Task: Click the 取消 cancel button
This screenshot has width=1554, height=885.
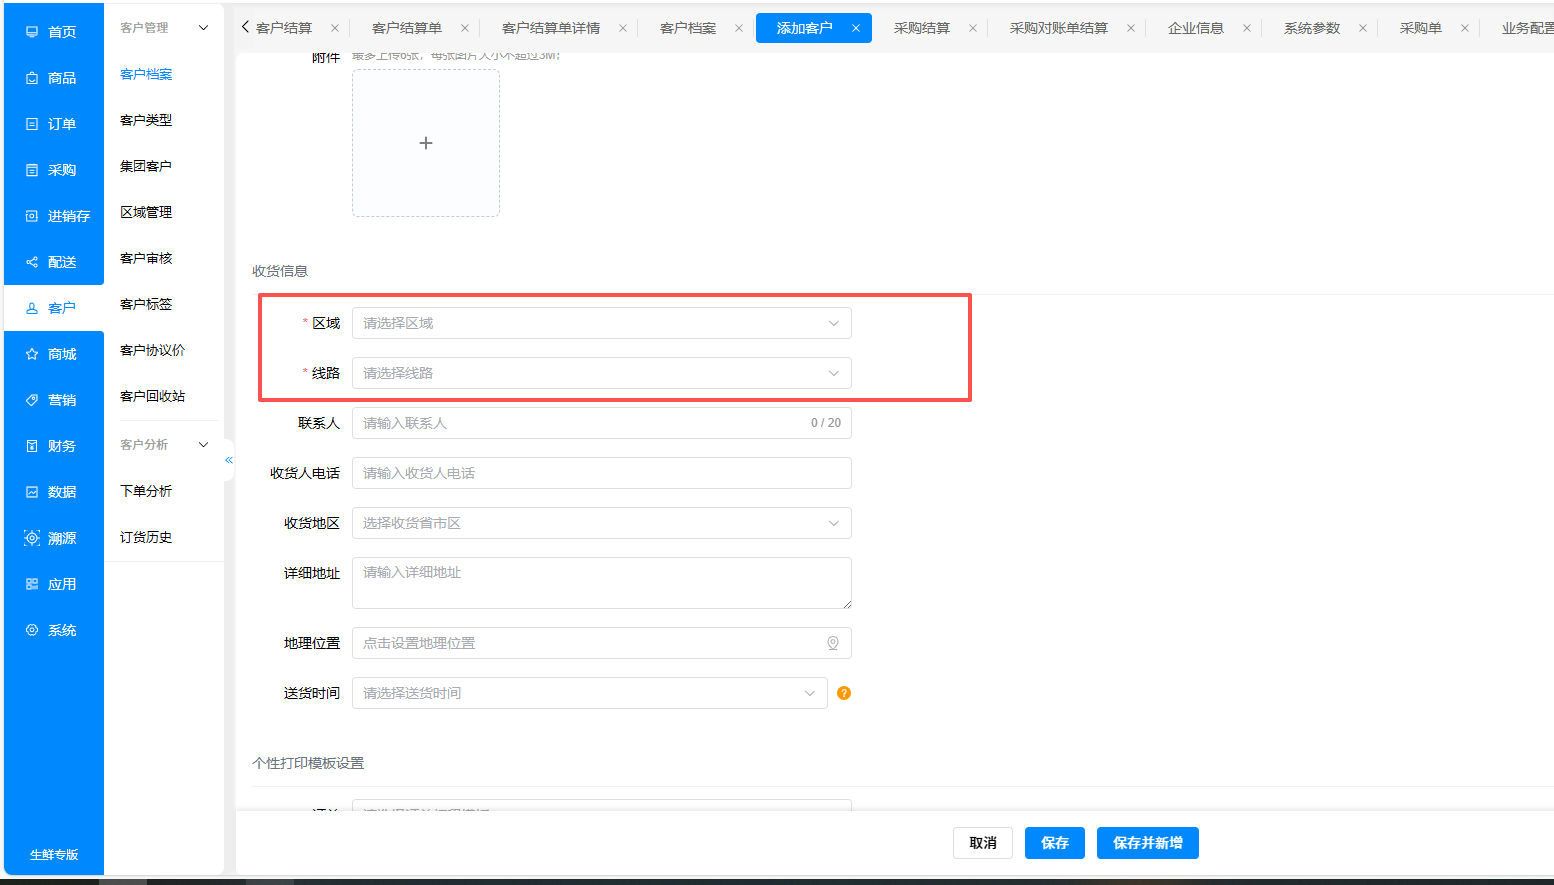Action: point(983,843)
